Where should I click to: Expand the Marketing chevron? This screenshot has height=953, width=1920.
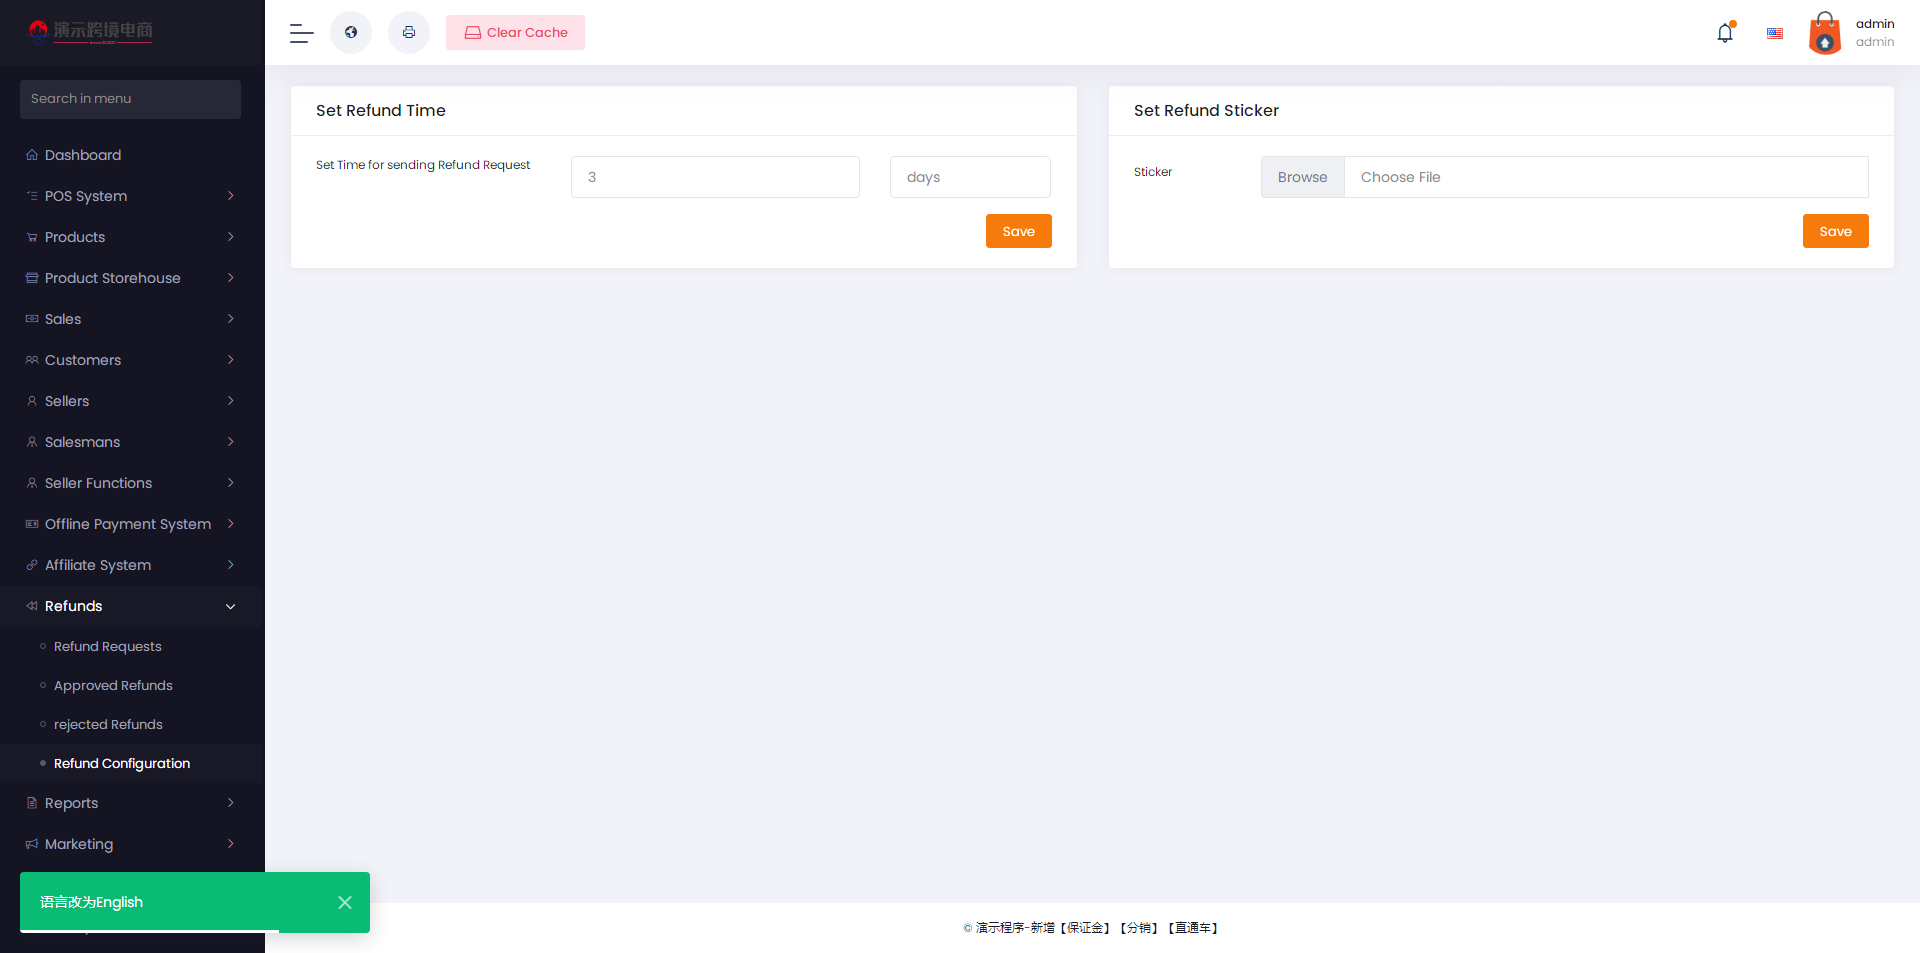tap(231, 844)
